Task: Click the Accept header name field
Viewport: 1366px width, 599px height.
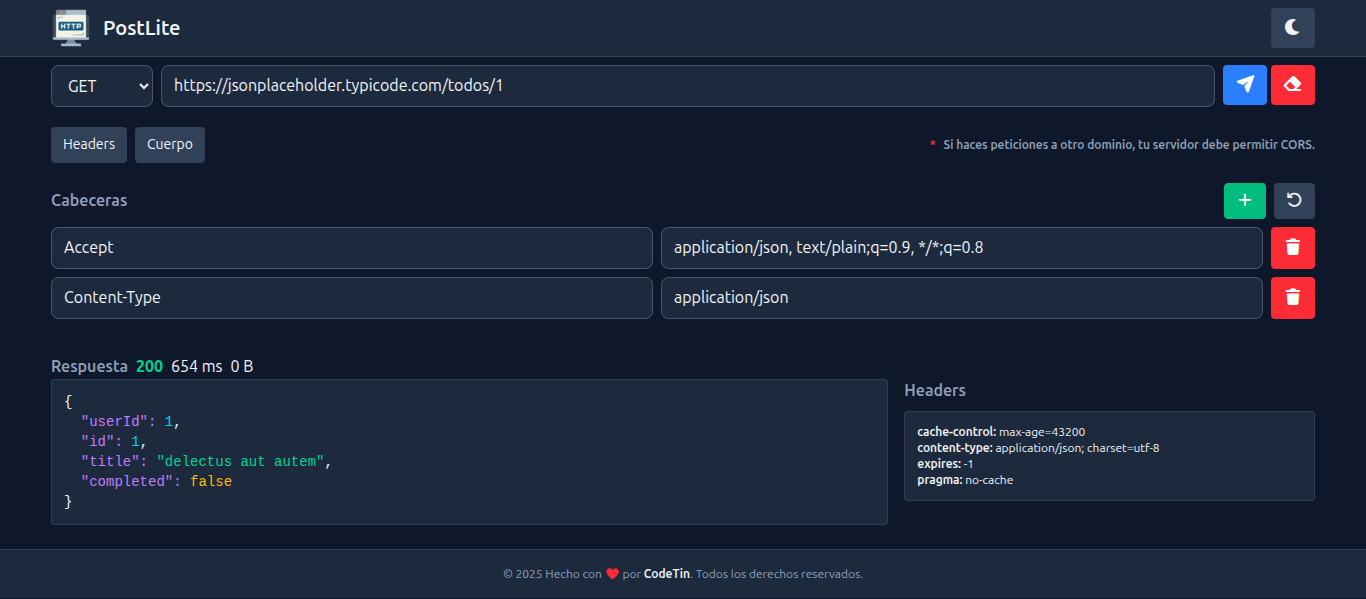Action: 351,248
